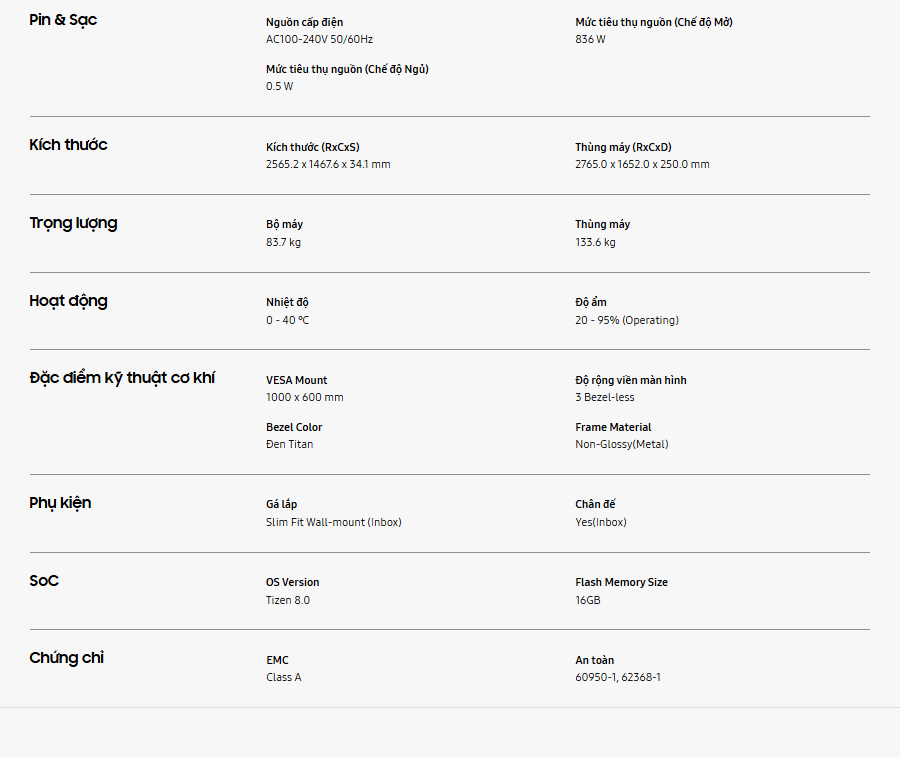Click the Đen Titan bezel color value
This screenshot has width=901, height=761.
click(x=289, y=444)
